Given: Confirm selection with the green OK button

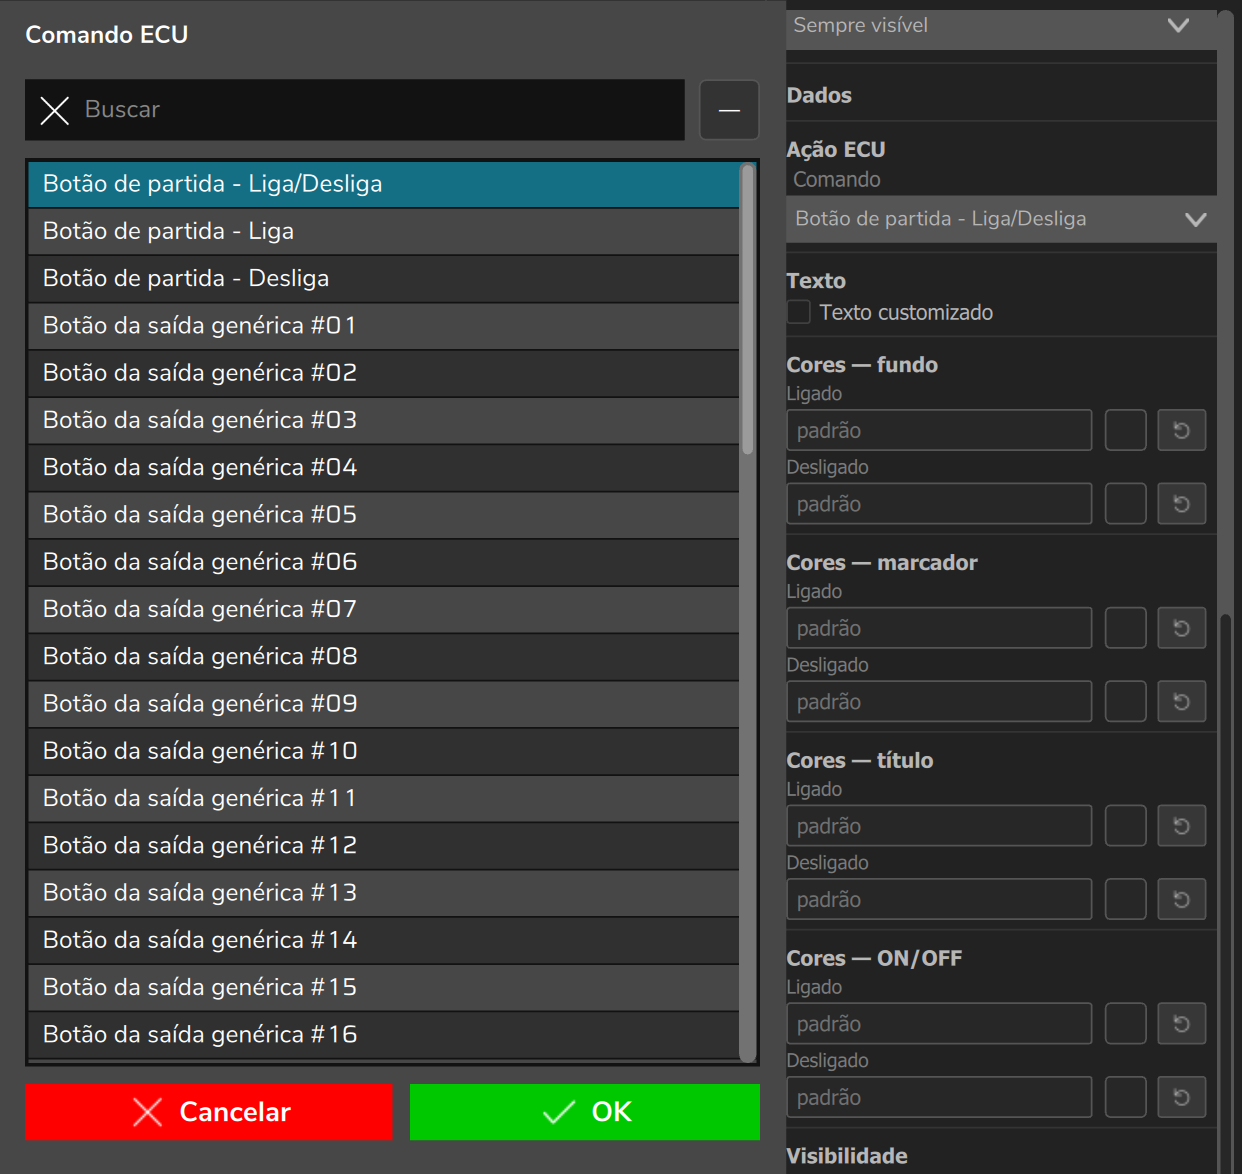Looking at the screenshot, I should pos(585,1112).
